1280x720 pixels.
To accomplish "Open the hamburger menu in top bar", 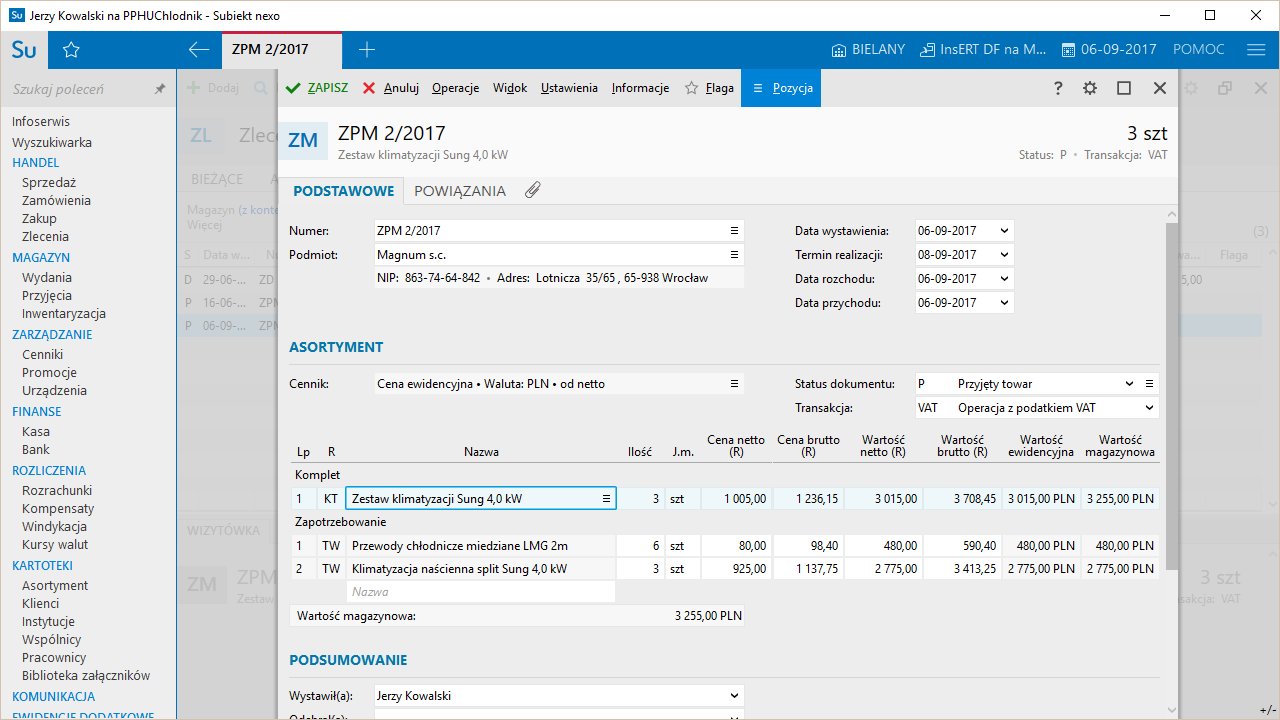I will pyautogui.click(x=1256, y=50).
